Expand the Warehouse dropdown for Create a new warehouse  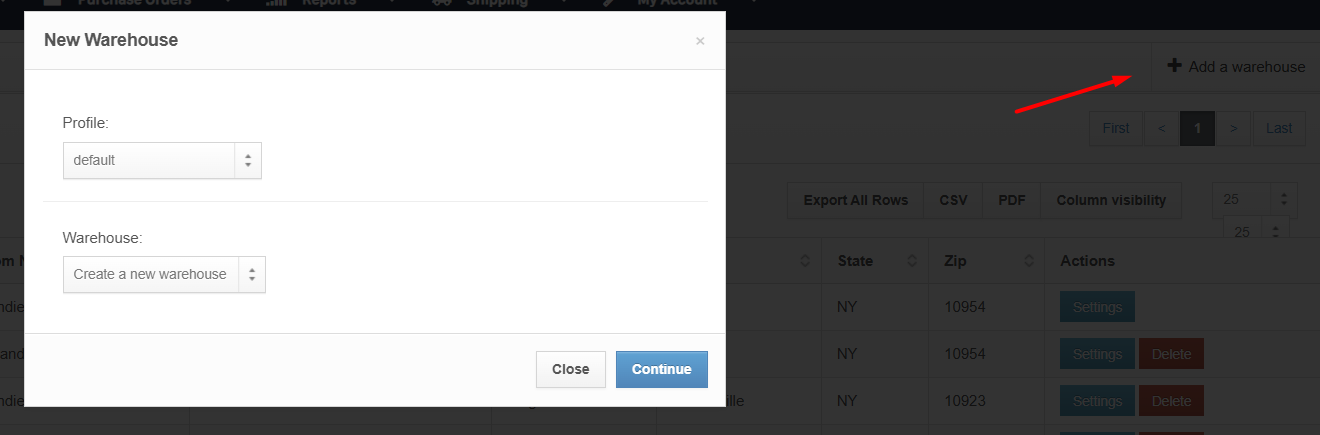tap(164, 274)
